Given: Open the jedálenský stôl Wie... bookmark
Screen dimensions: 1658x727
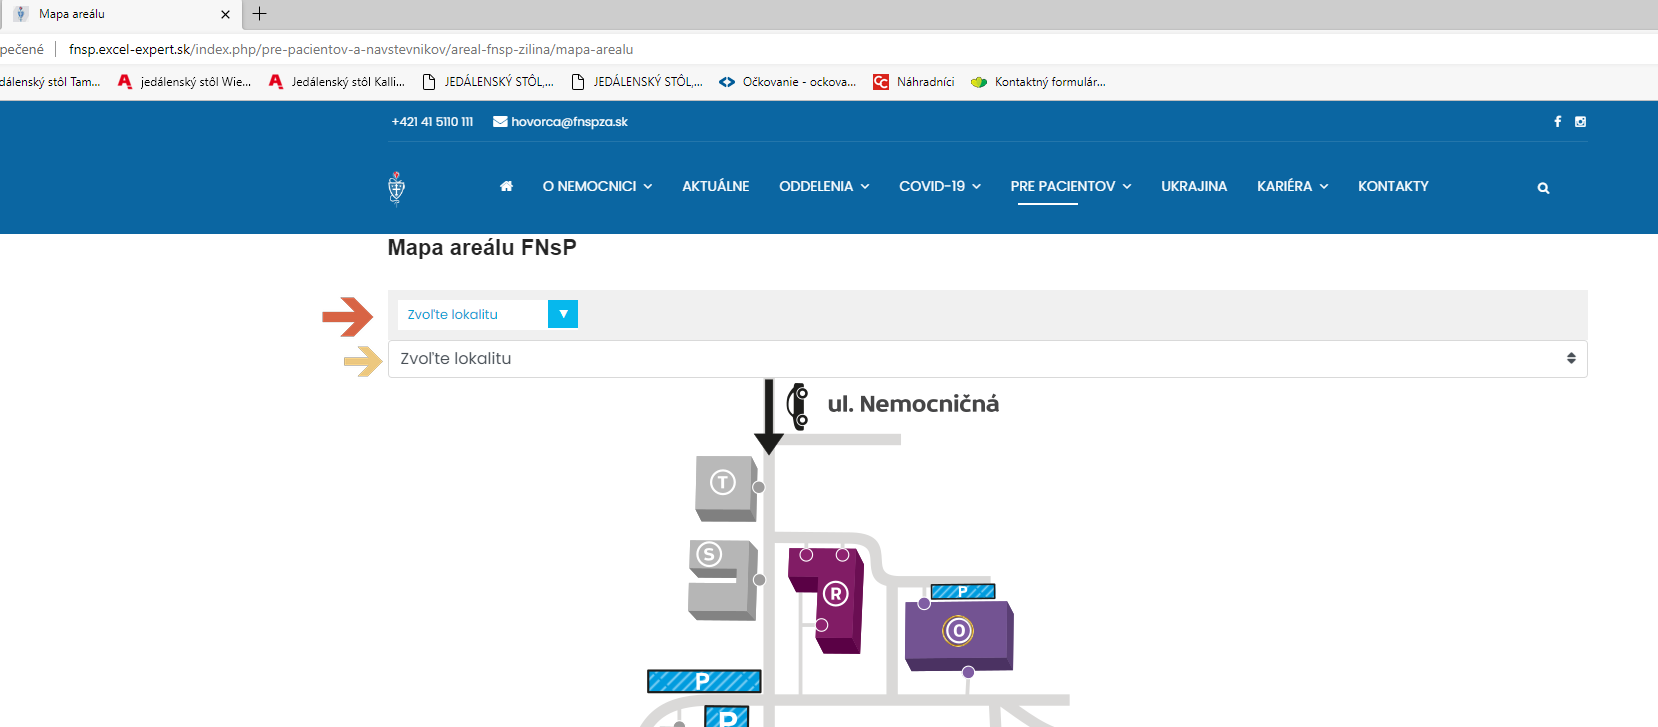Looking at the screenshot, I should pyautogui.click(x=185, y=82).
